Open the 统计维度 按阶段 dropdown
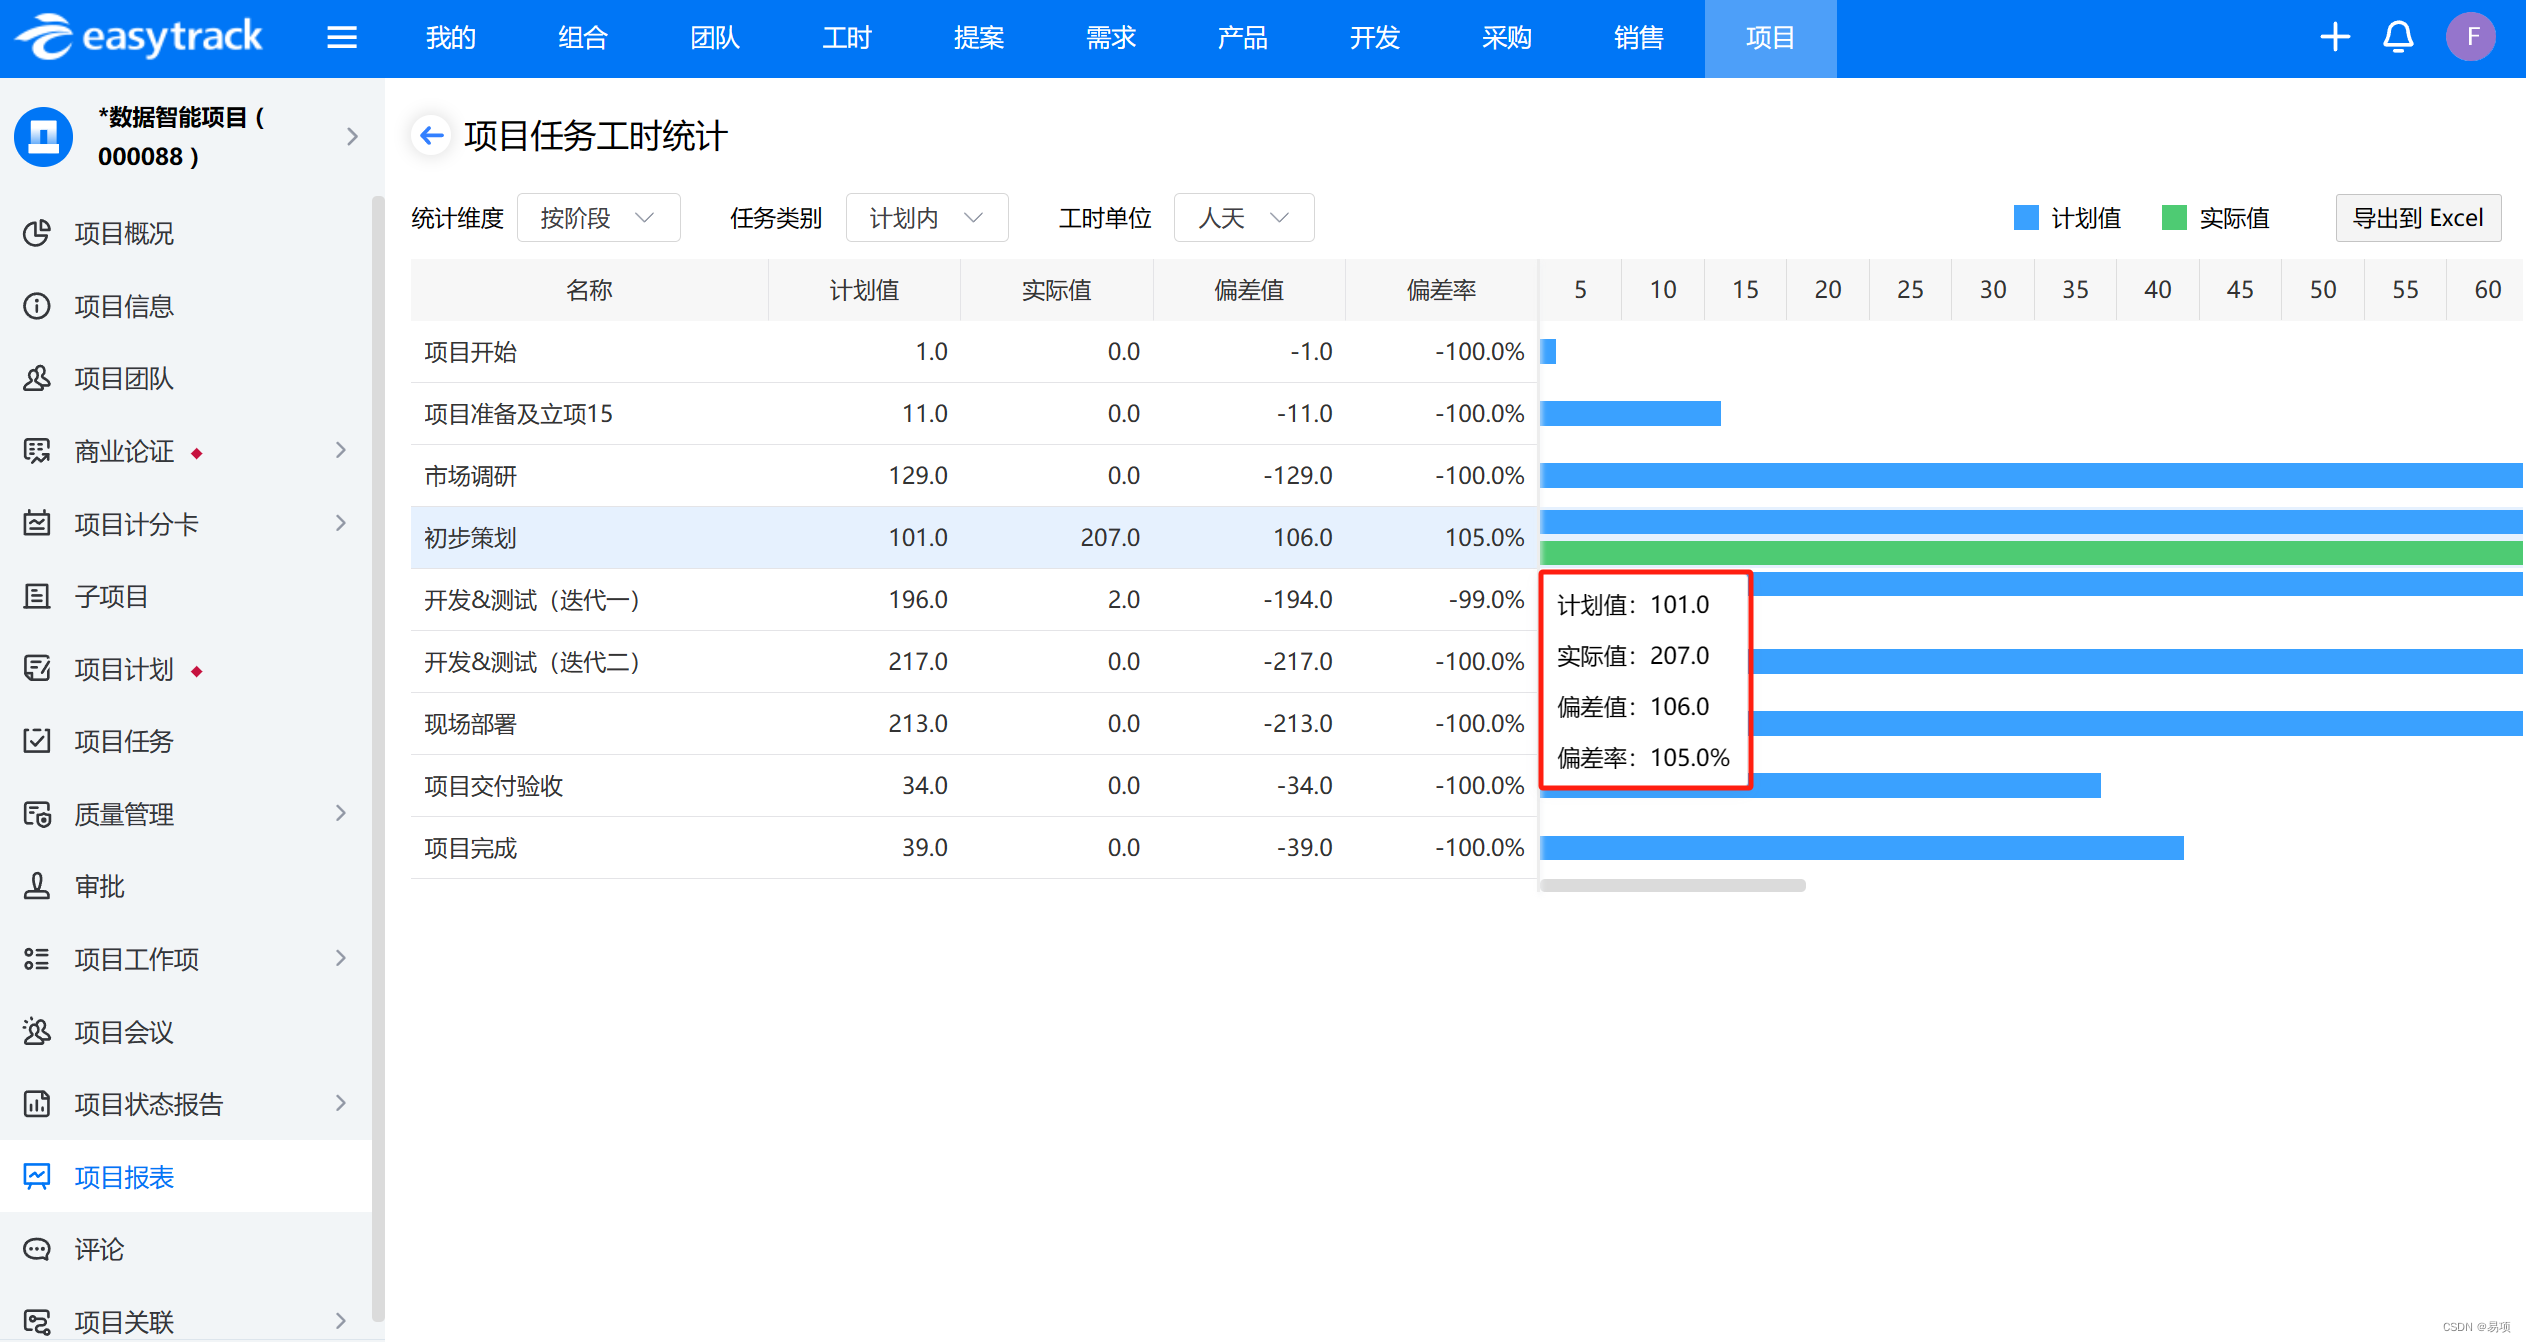Image resolution: width=2526 pixels, height=1342 pixels. coord(598,218)
